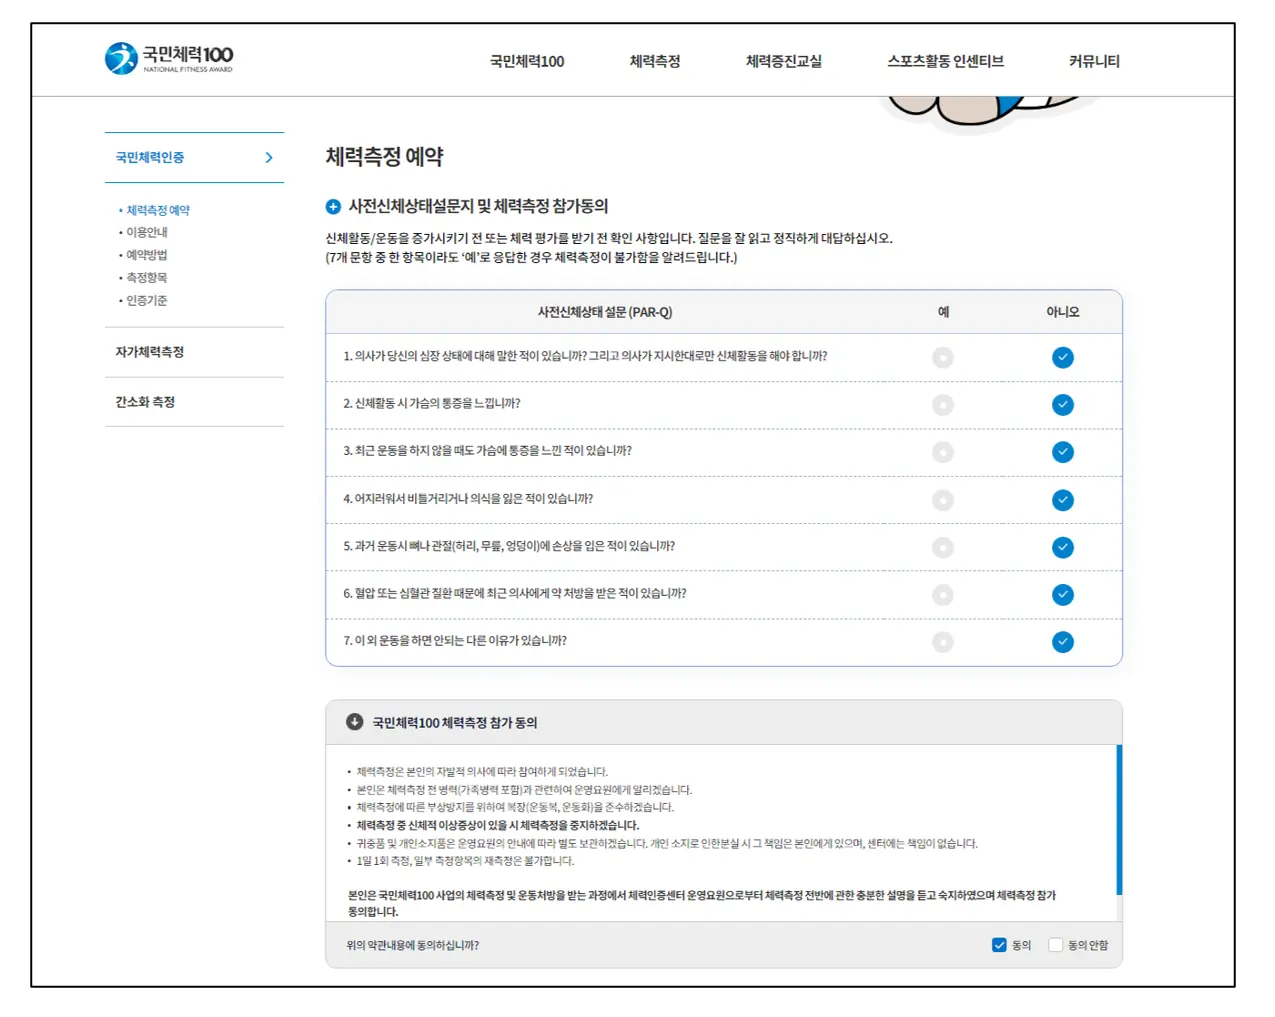Select 아니오 for question 7 other reasons
This screenshot has width=1275, height=1017.
click(x=1063, y=642)
